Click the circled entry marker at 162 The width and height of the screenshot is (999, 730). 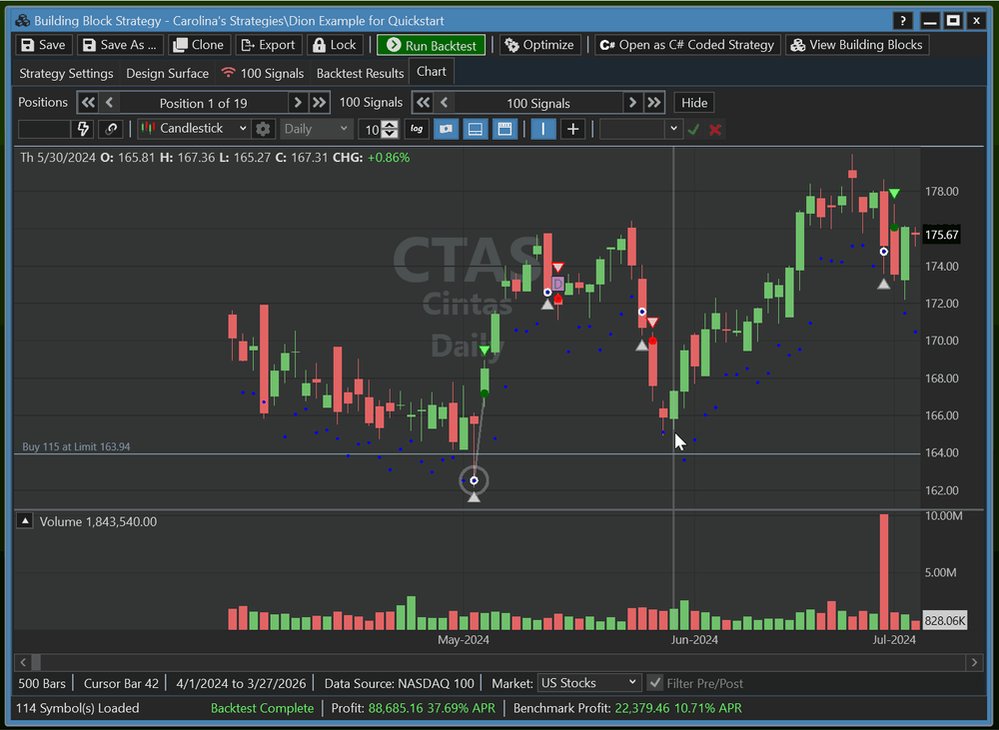[x=474, y=480]
